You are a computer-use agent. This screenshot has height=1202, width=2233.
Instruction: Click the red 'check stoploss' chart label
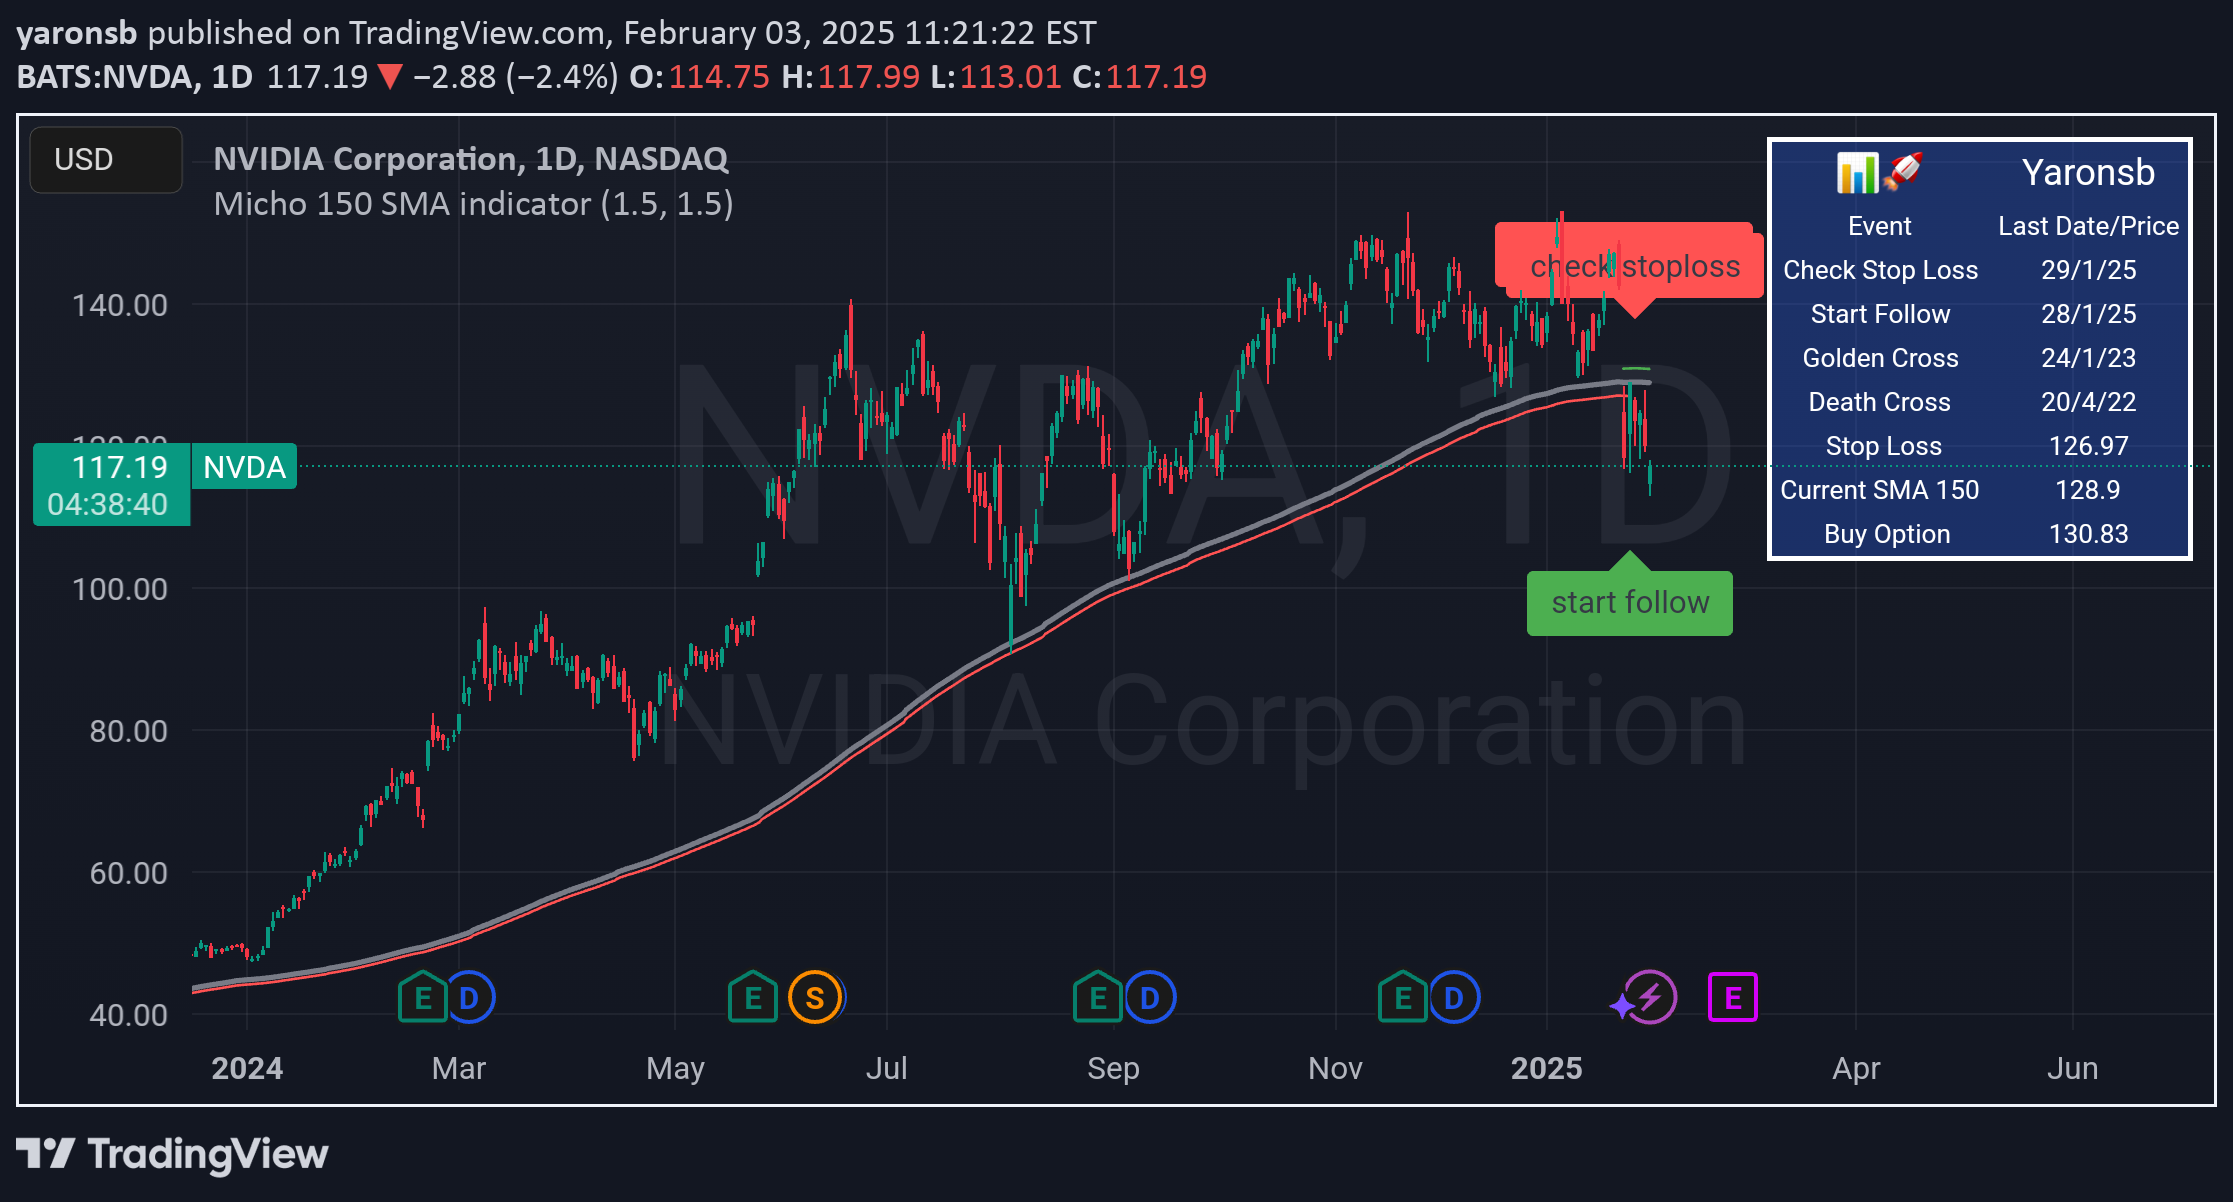coord(1634,266)
